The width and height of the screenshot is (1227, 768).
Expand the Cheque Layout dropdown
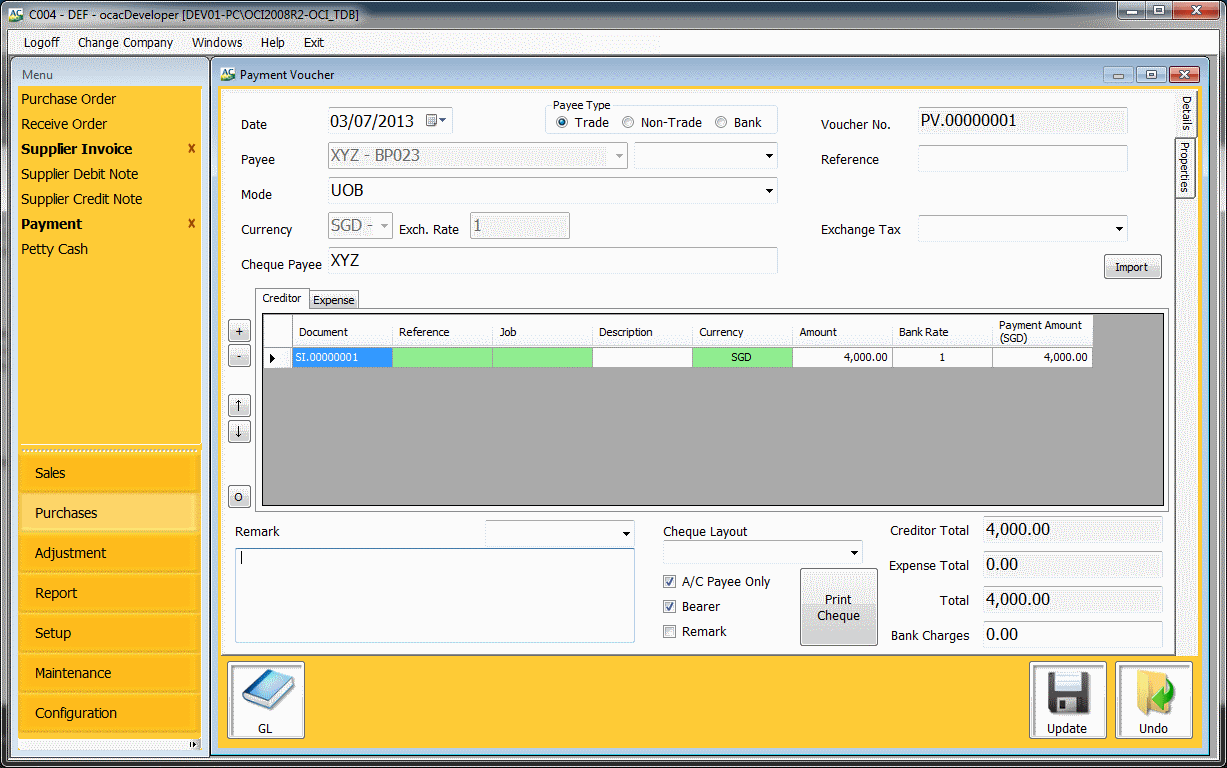pyautogui.click(x=854, y=552)
